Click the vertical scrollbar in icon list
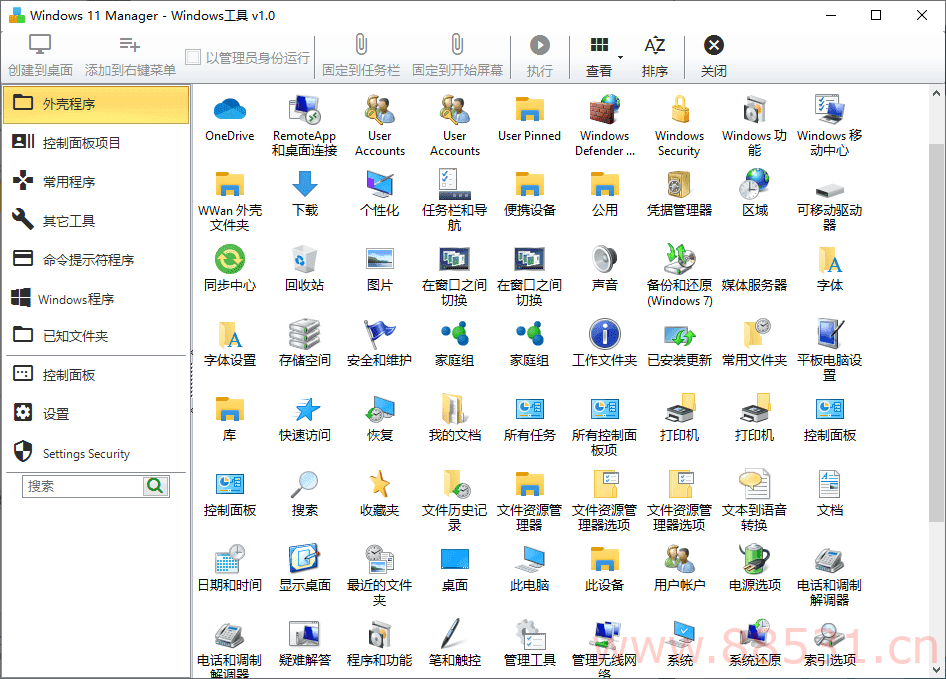 click(x=936, y=330)
